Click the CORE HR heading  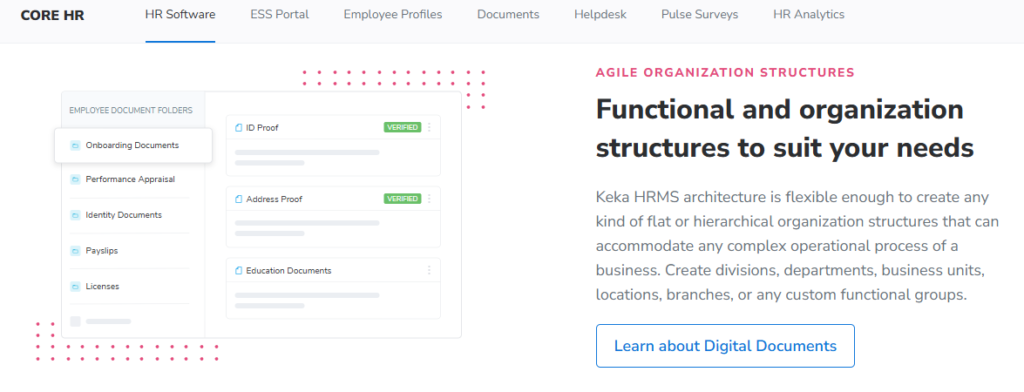point(52,15)
